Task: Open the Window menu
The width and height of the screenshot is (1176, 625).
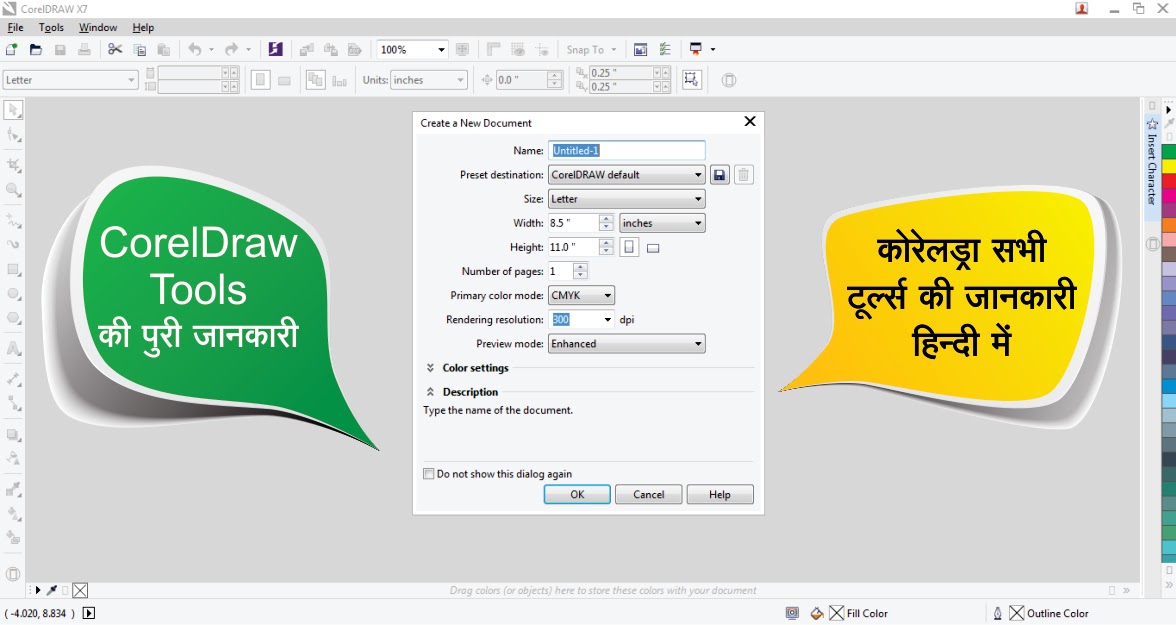Action: click(x=98, y=27)
